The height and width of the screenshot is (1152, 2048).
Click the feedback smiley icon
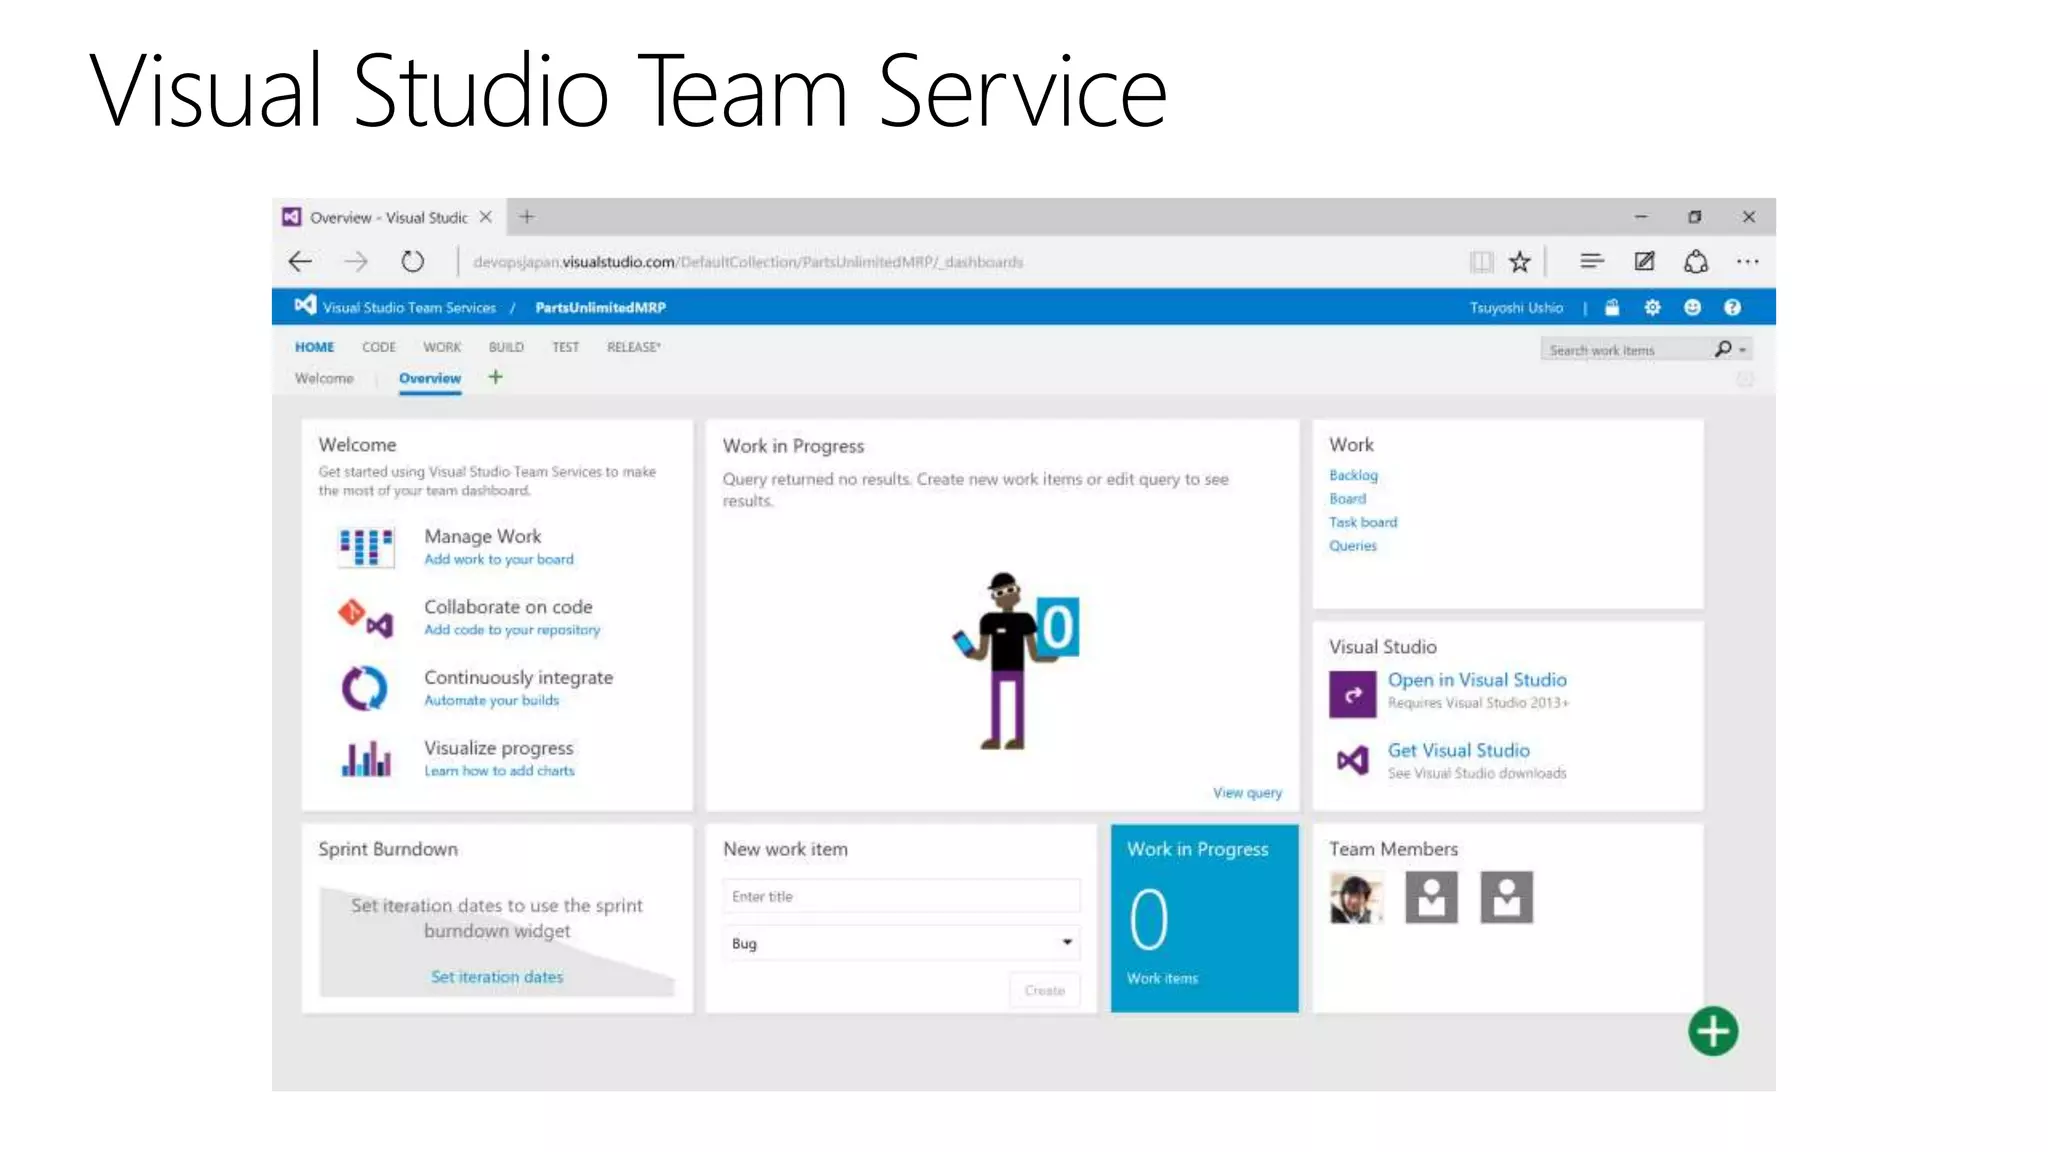[x=1692, y=307]
